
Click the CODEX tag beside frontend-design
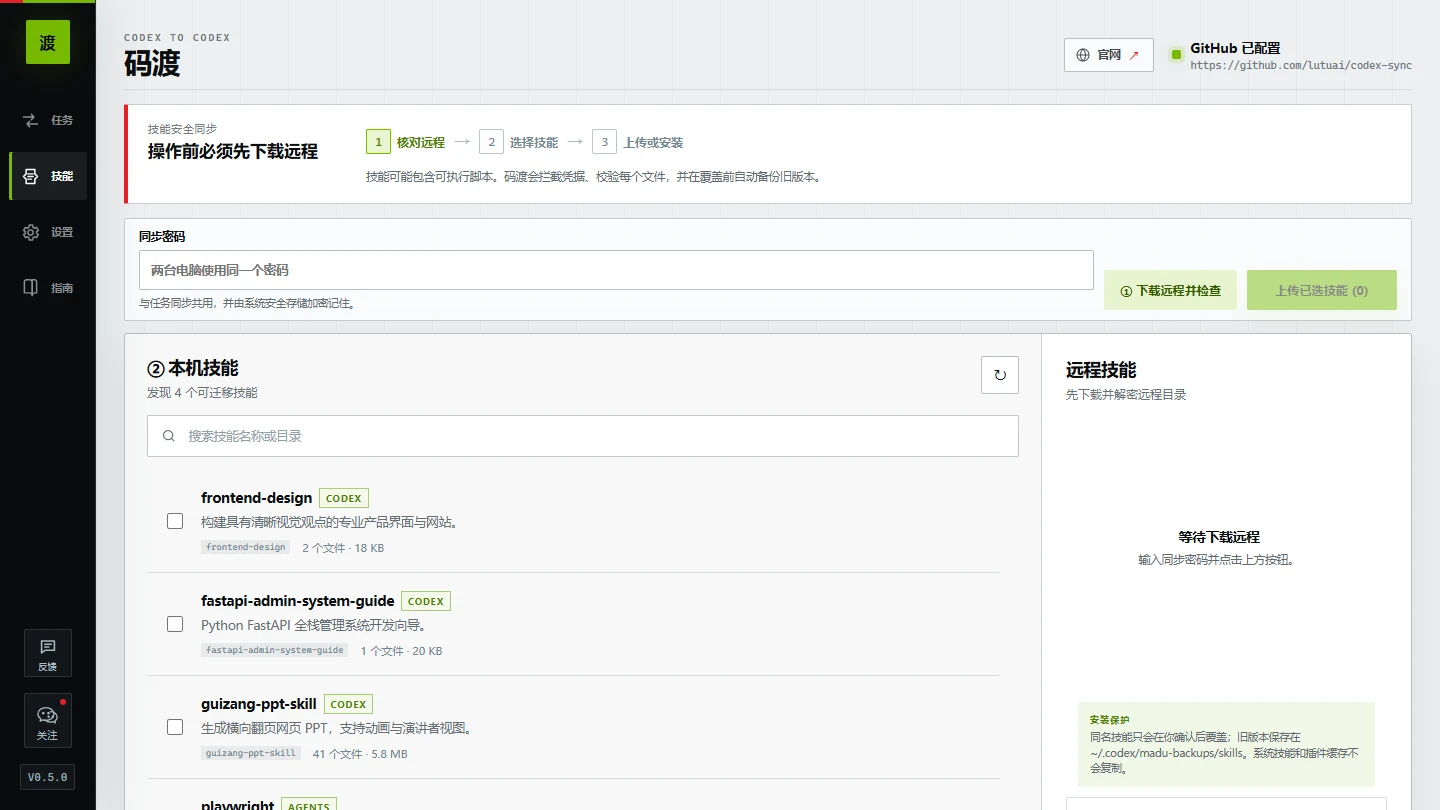pyautogui.click(x=344, y=498)
